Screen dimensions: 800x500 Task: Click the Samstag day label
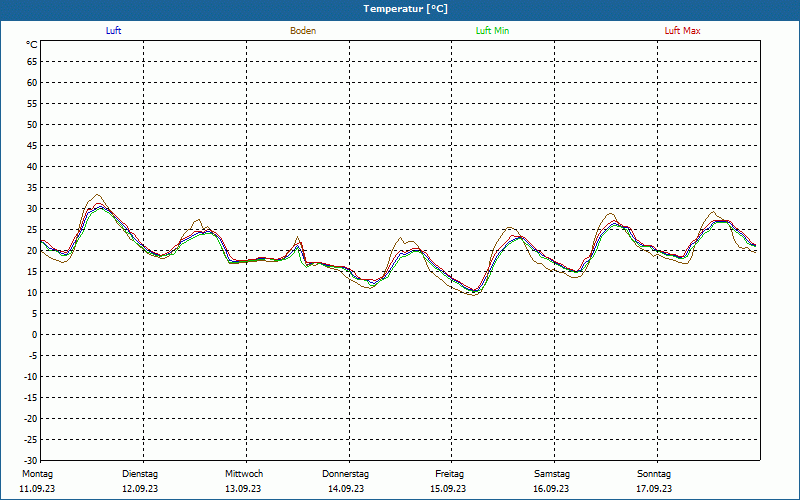click(x=552, y=474)
